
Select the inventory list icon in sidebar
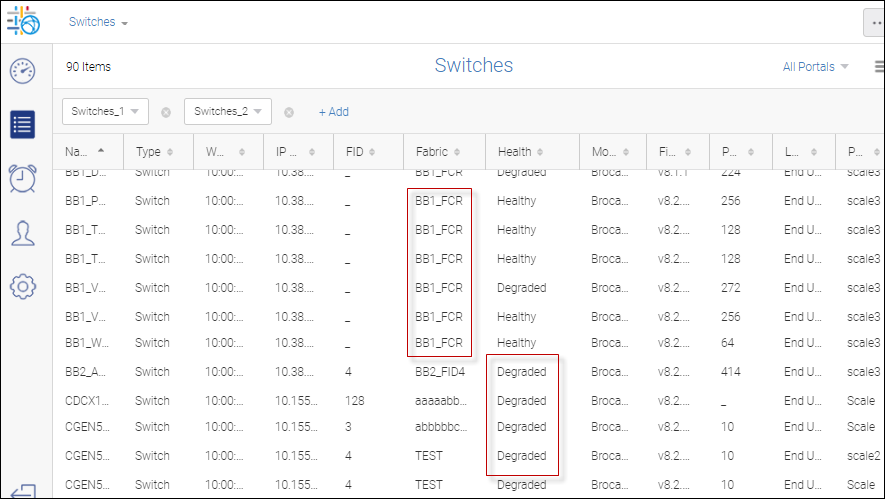pos(23,124)
